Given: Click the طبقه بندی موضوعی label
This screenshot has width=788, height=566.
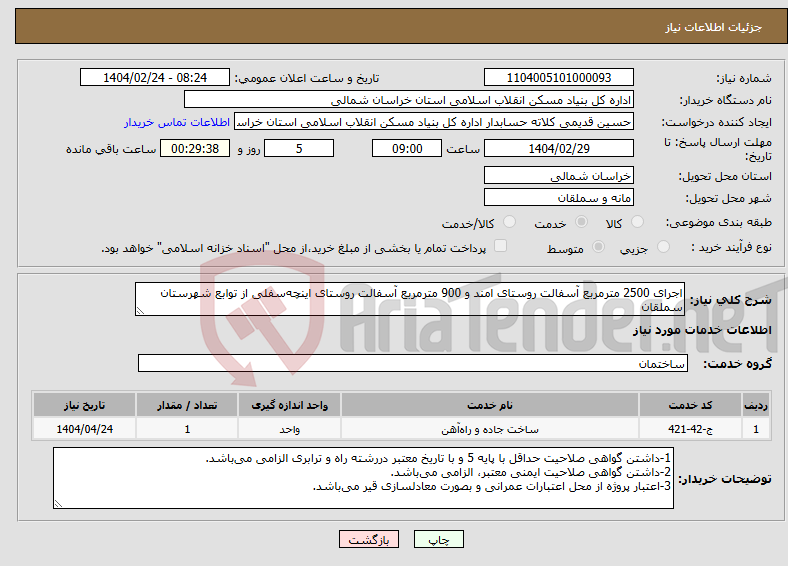Looking at the screenshot, I should [719, 222].
